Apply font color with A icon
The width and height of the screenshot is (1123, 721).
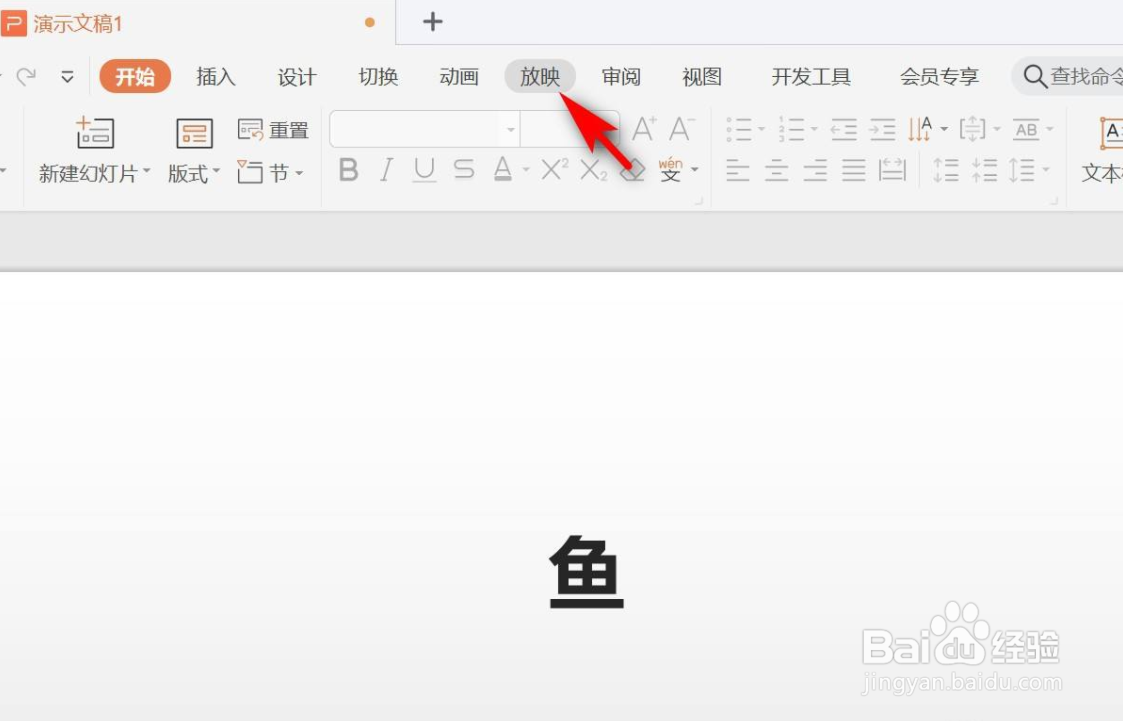click(503, 170)
